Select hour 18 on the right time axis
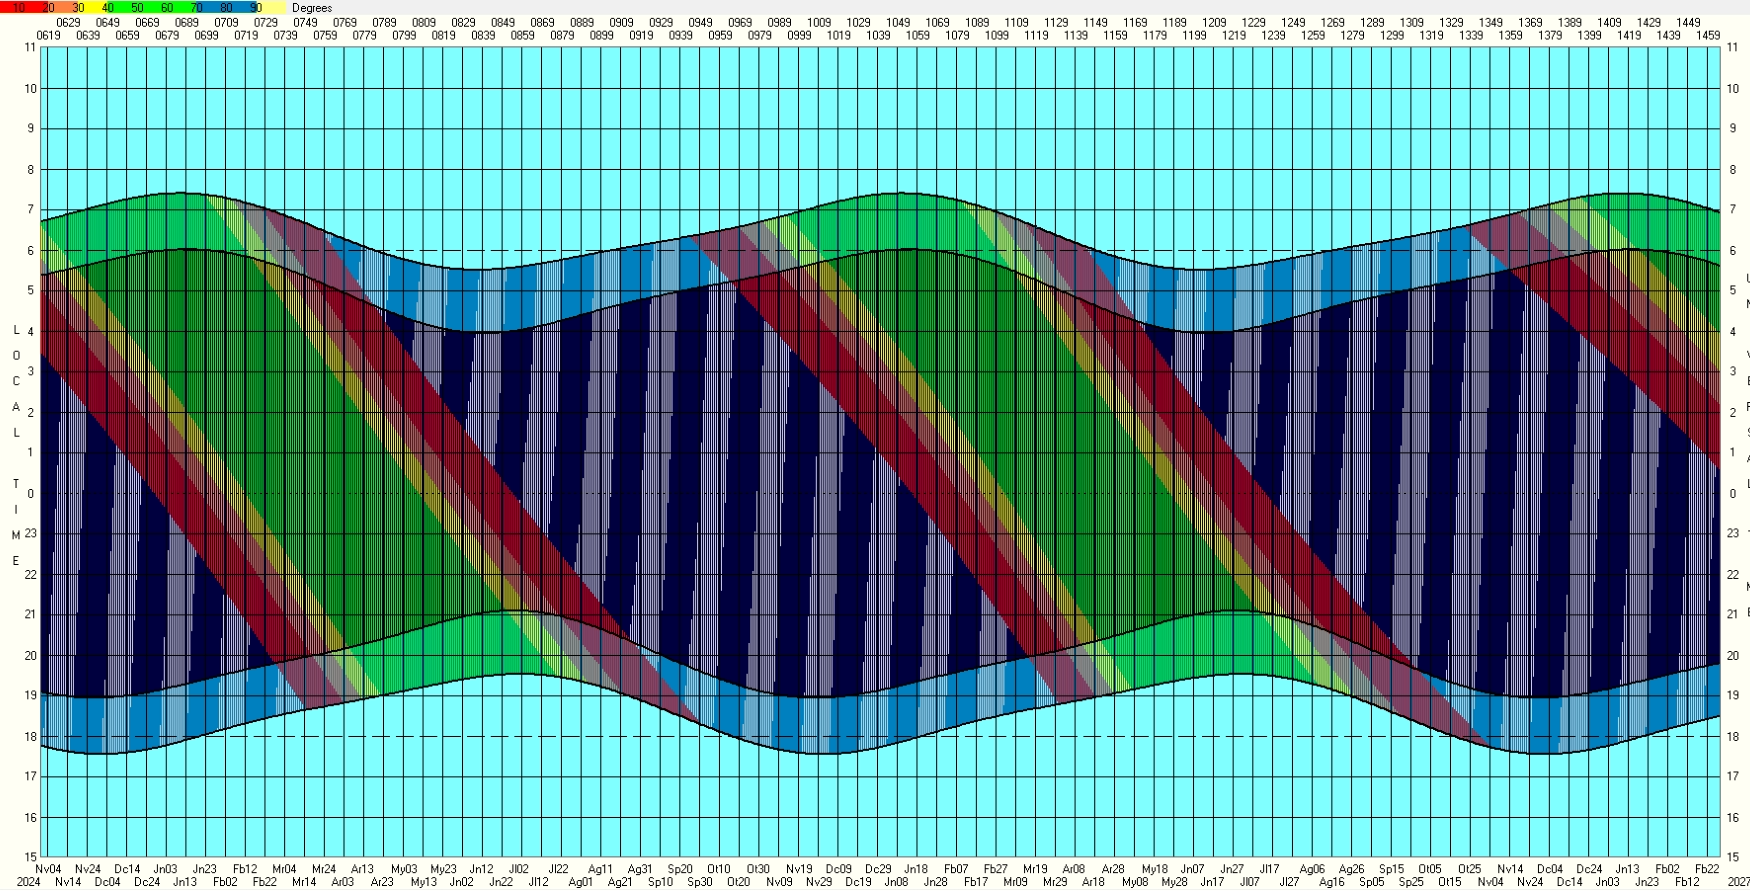 (1733, 737)
